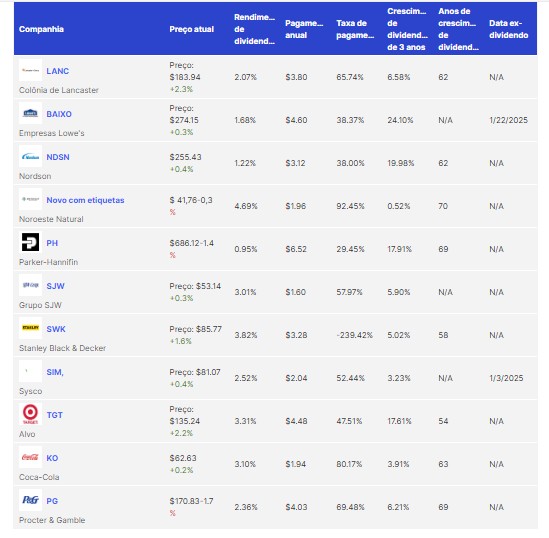Select the 1/22/2025 ex-dividend date
The height and width of the screenshot is (538, 549).
(508, 120)
